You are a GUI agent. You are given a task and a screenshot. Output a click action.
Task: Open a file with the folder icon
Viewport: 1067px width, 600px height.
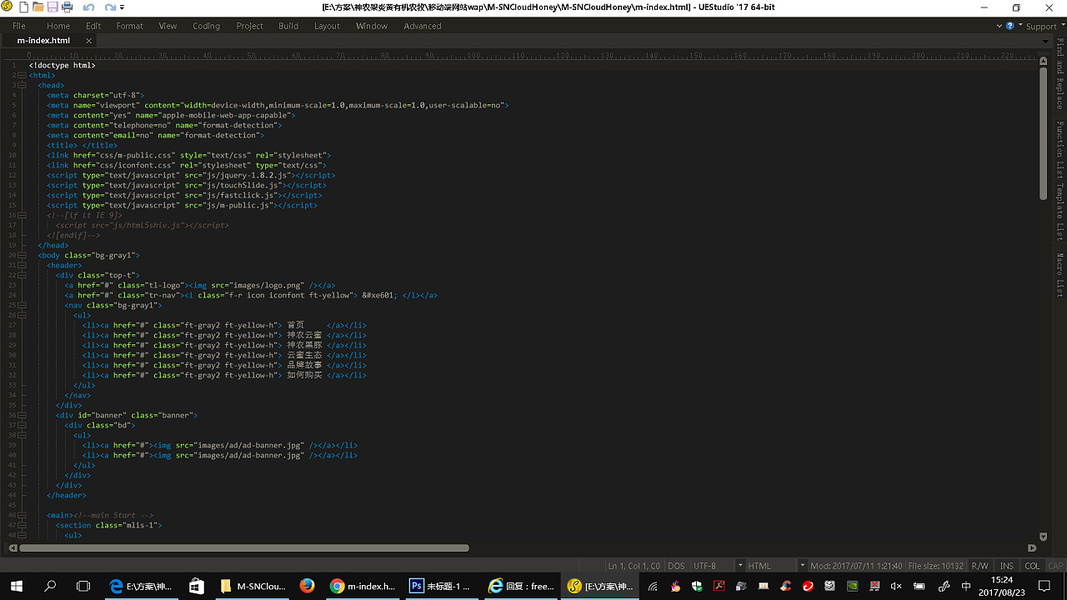tap(38, 7)
